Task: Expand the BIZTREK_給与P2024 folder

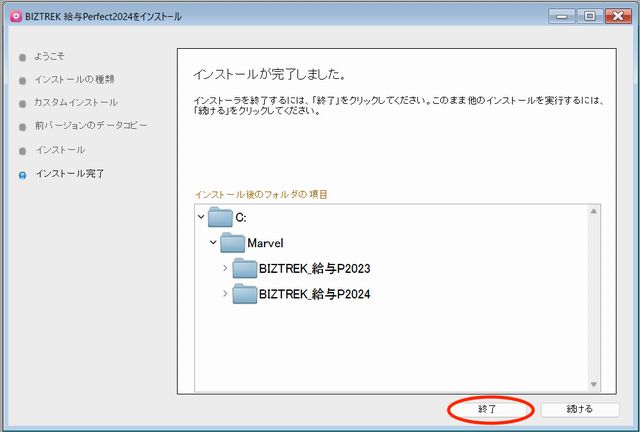Action: (225, 294)
